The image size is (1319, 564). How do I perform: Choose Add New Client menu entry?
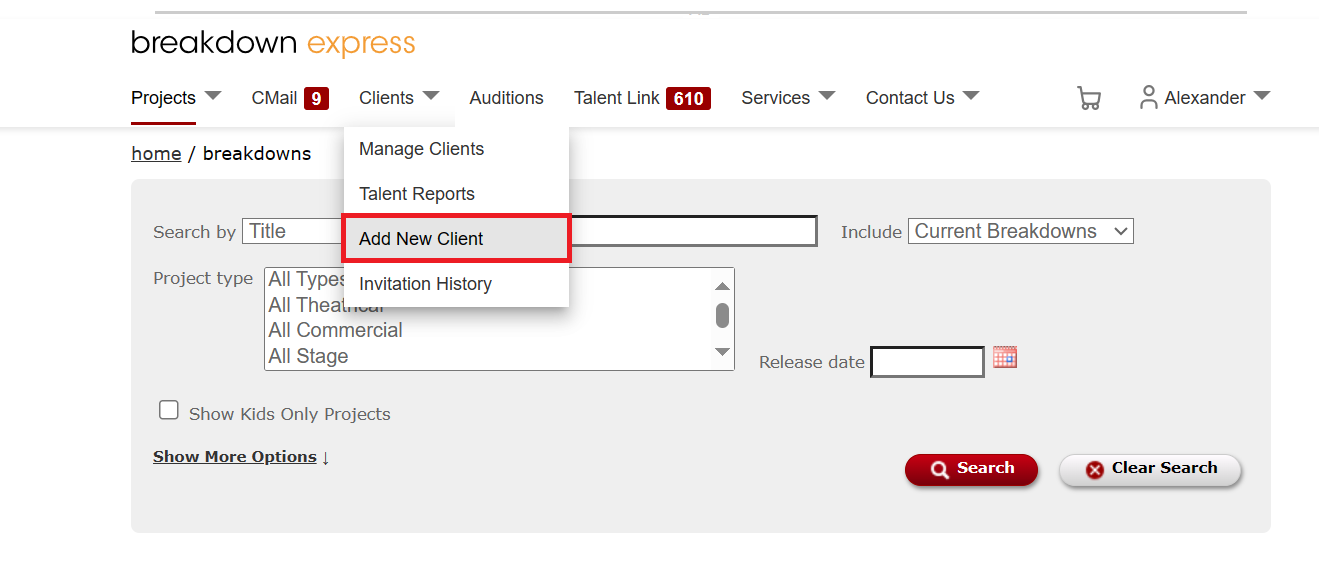click(x=456, y=239)
